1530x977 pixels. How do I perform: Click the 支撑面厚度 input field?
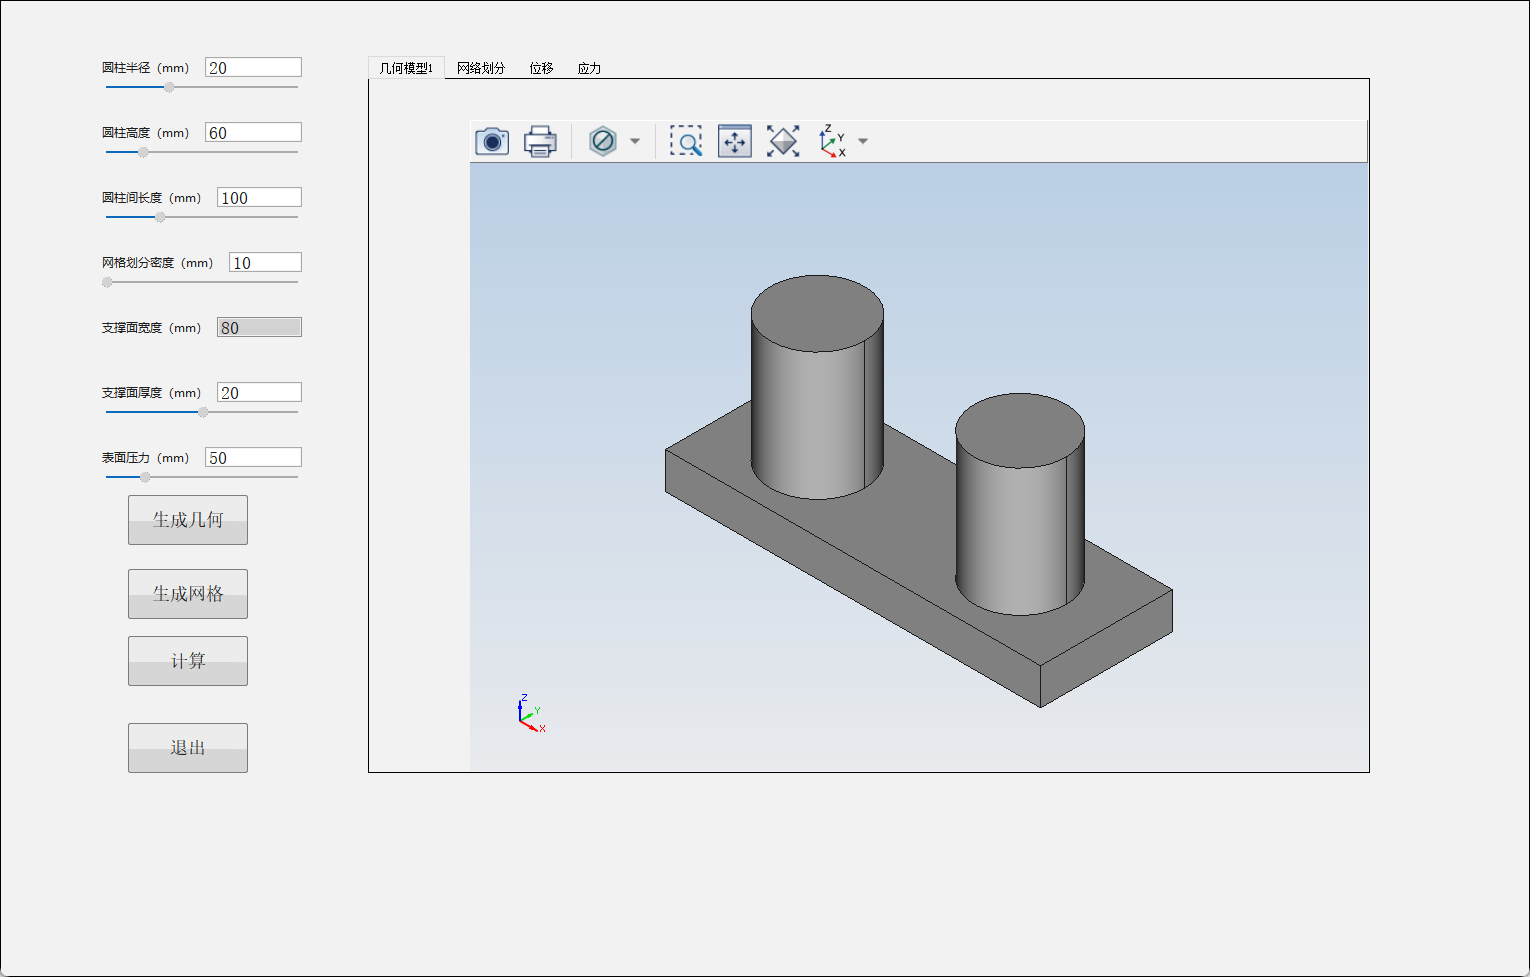coord(259,392)
